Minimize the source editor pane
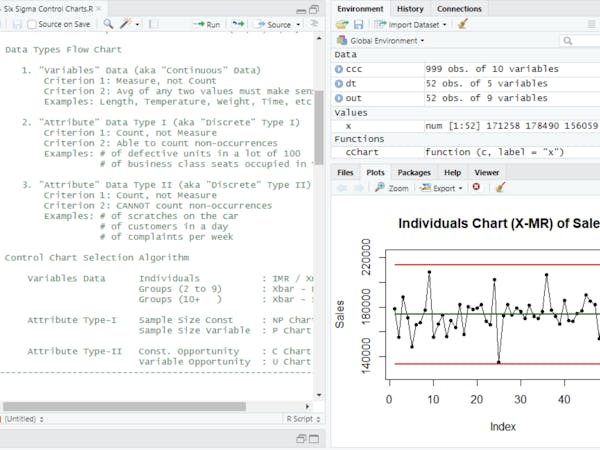Screen dimensions: 600x450 click(x=302, y=10)
